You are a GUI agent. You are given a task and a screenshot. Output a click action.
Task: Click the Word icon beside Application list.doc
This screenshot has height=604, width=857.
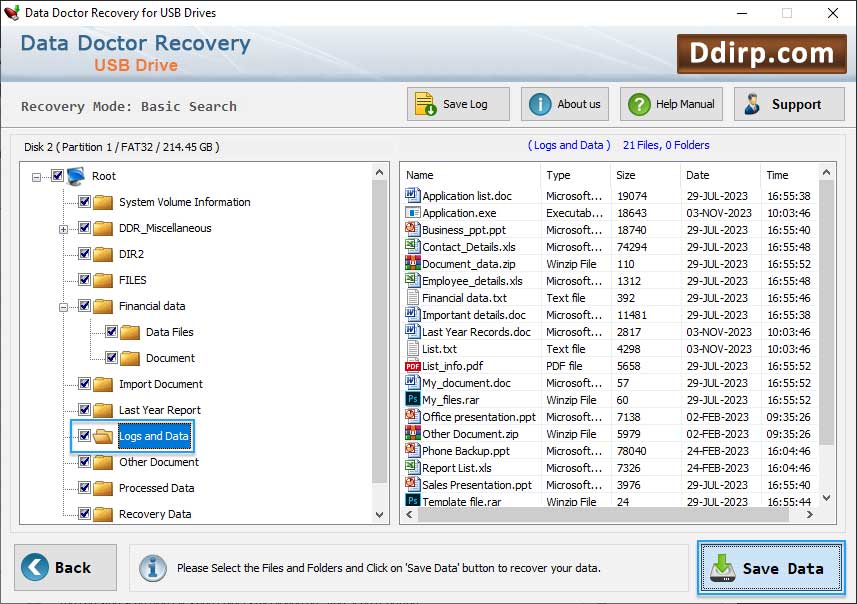[412, 195]
